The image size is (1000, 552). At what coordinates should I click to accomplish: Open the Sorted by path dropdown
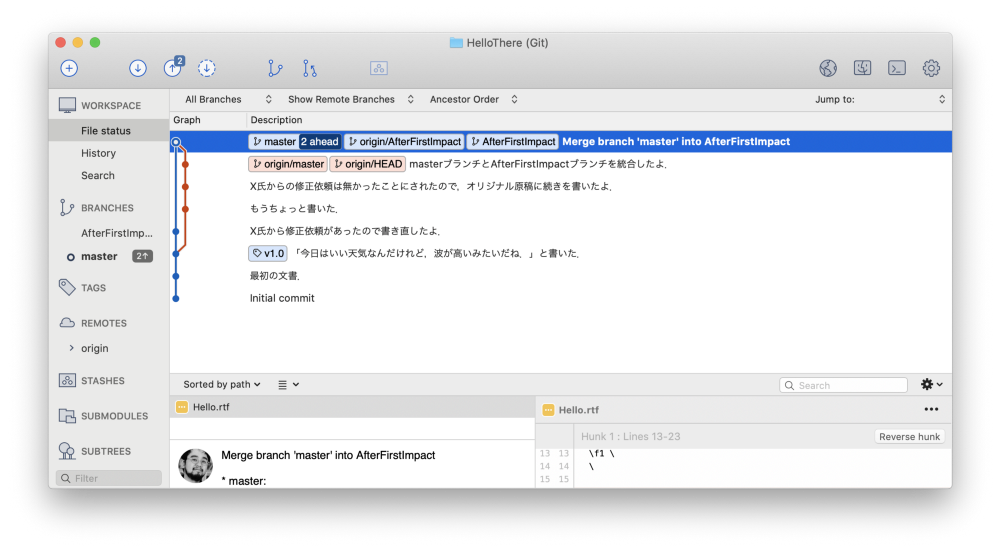tap(221, 384)
